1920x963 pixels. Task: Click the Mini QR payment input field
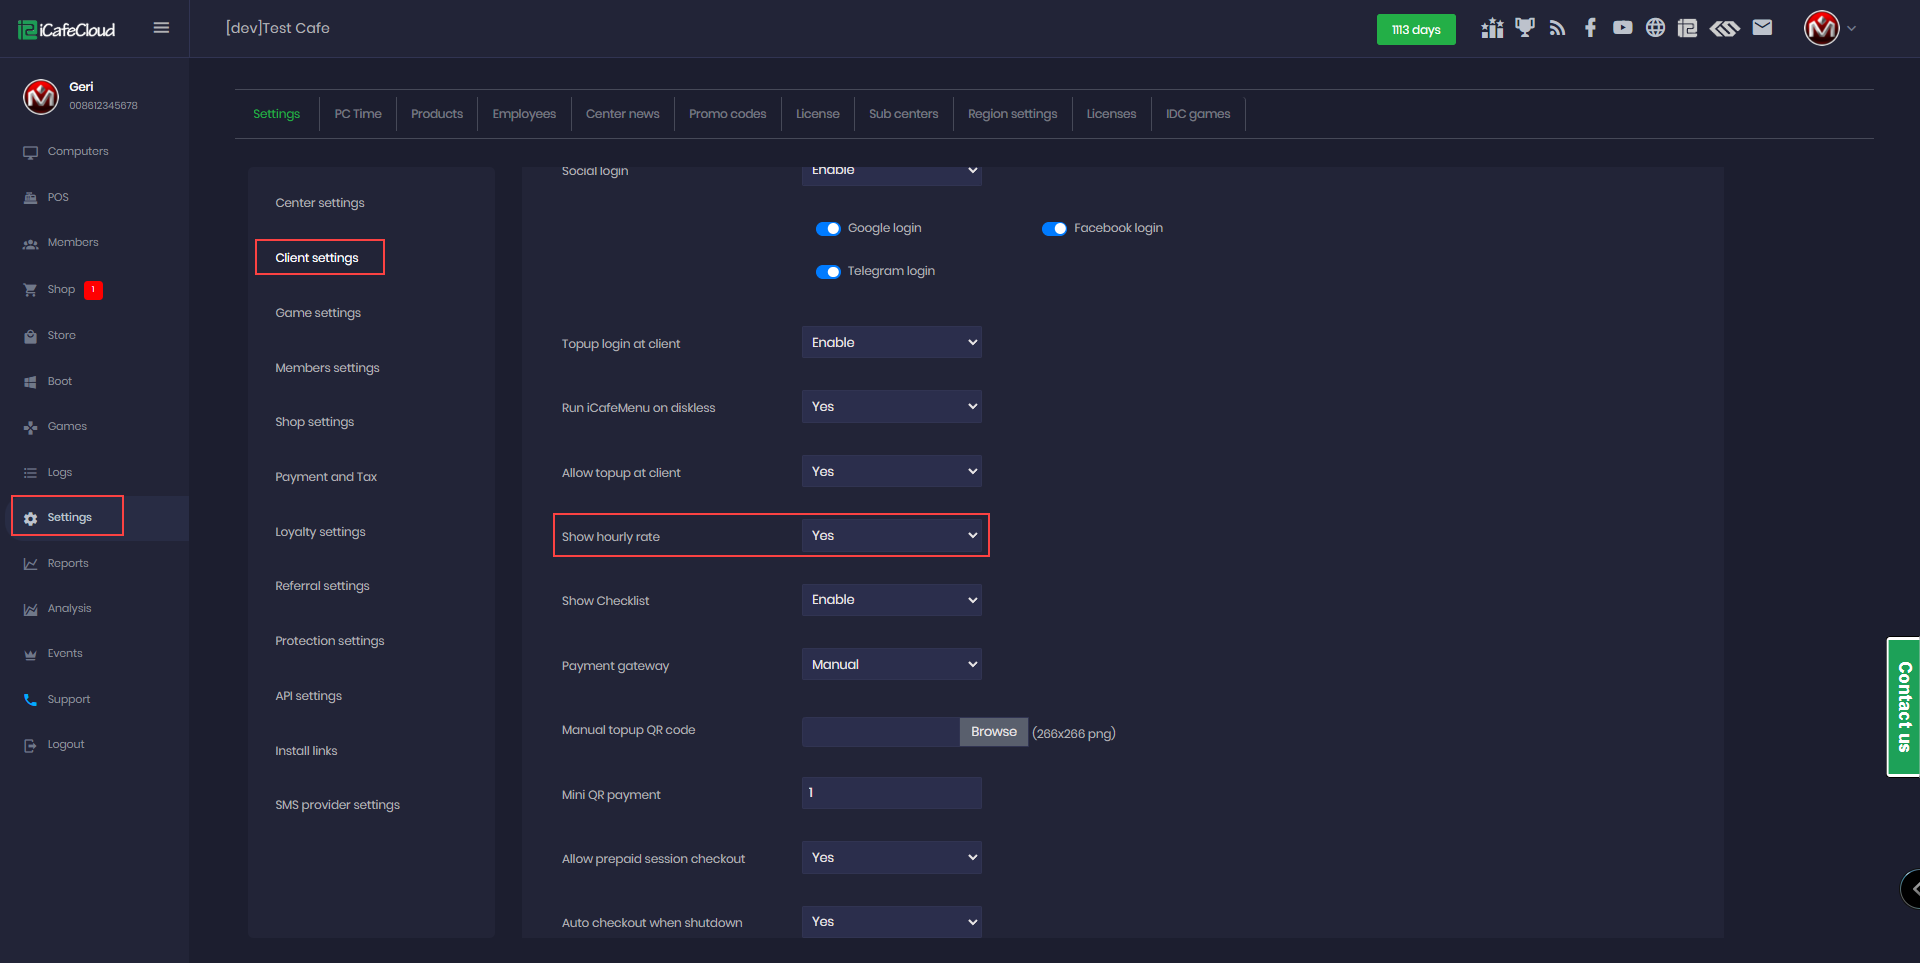pyautogui.click(x=891, y=793)
